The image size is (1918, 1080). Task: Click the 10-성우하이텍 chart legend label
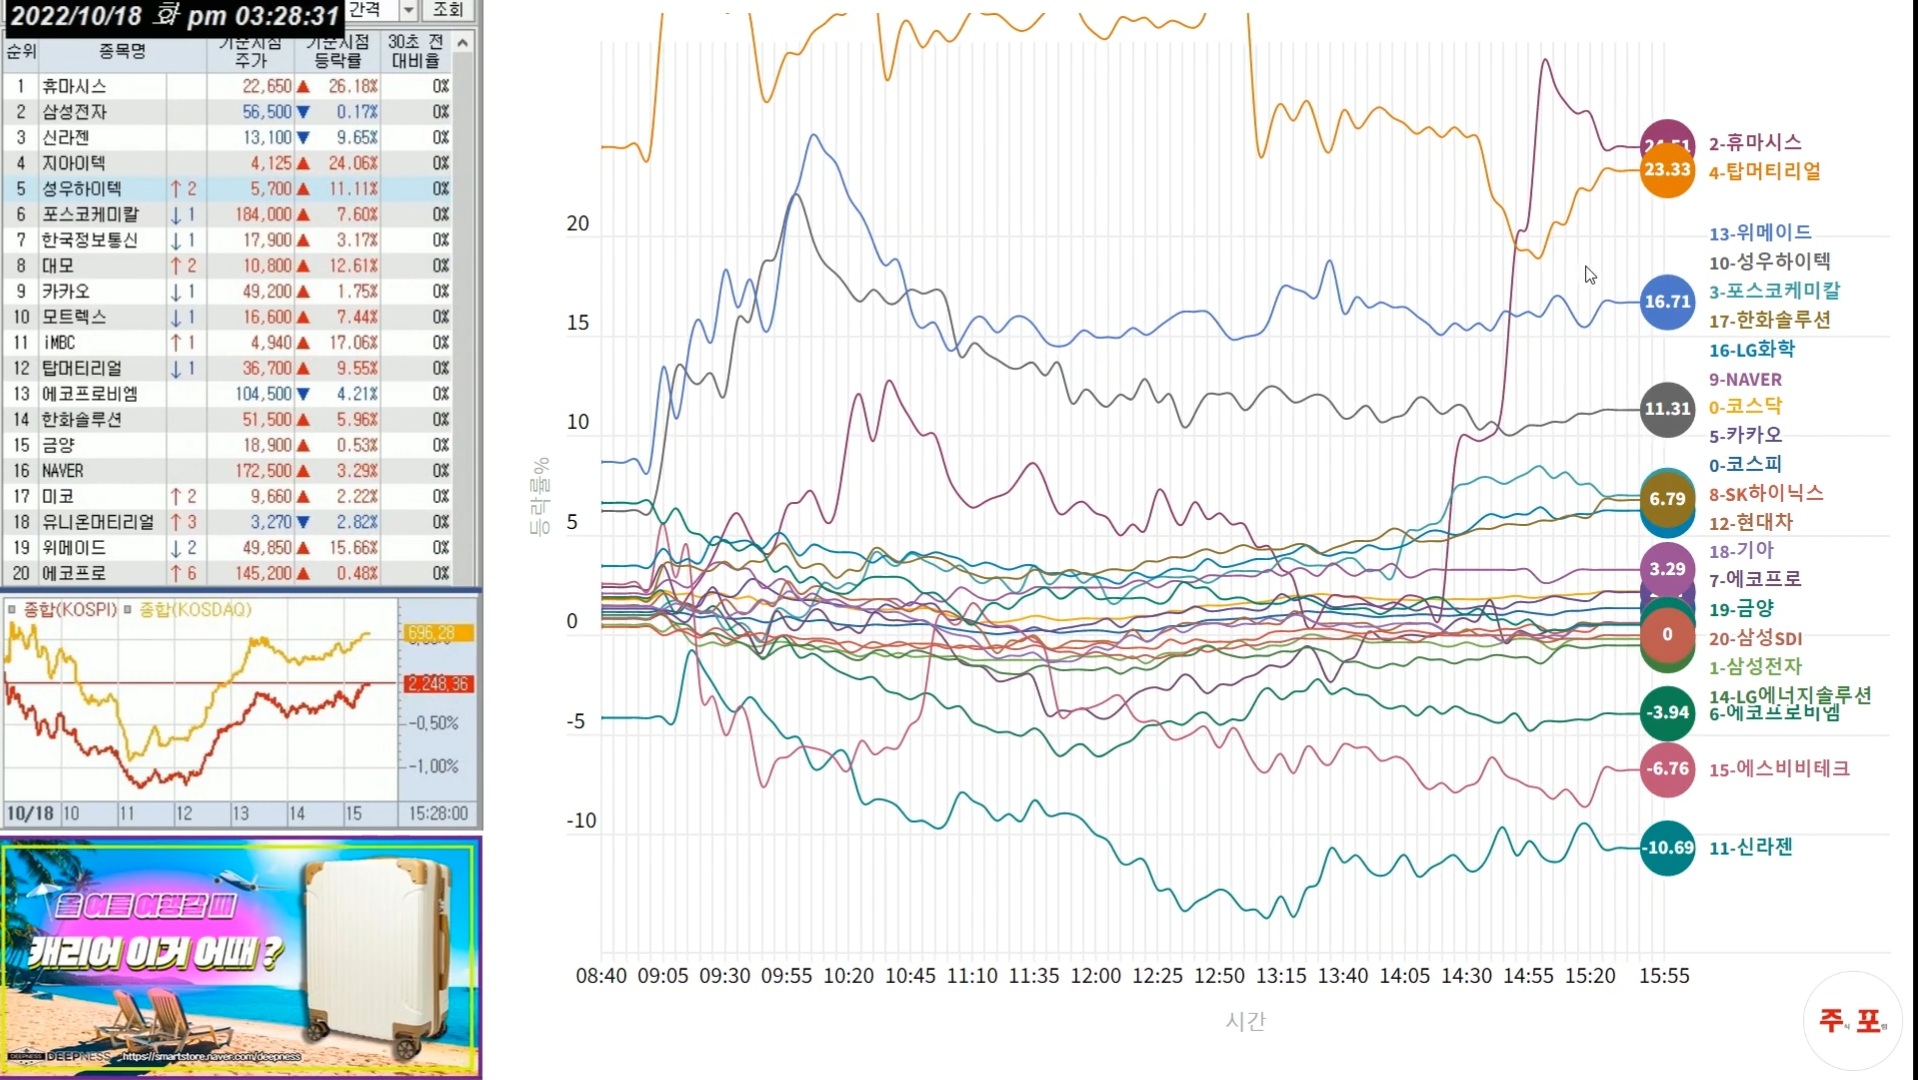pyautogui.click(x=1769, y=262)
